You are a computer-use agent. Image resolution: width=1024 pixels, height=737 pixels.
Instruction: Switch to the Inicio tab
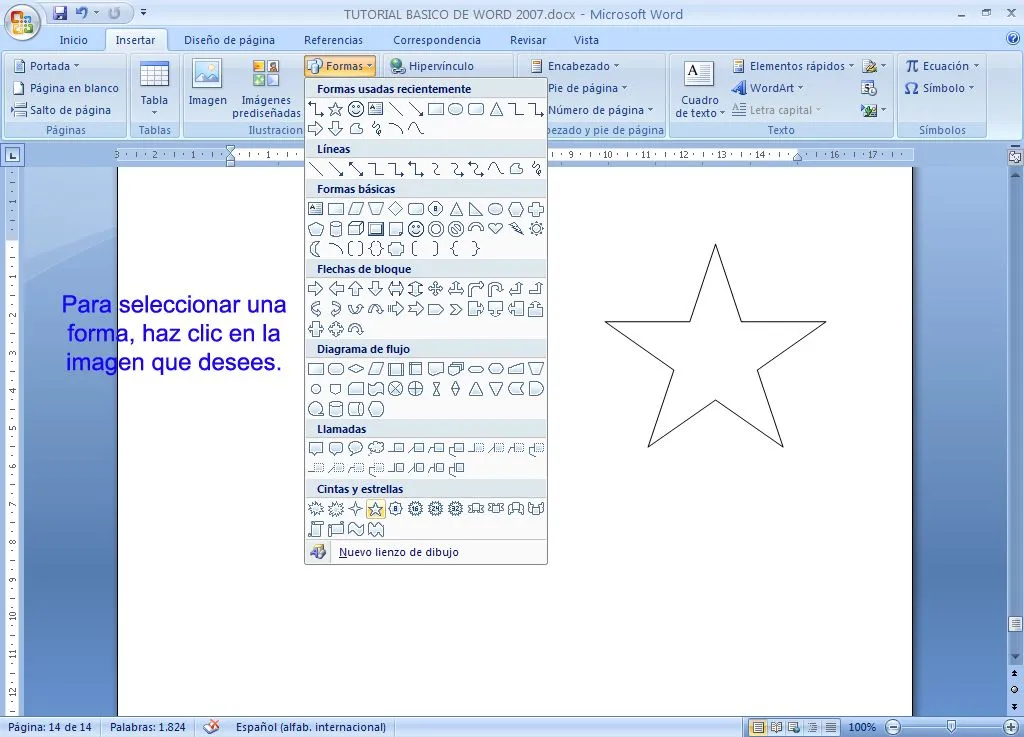coord(73,40)
